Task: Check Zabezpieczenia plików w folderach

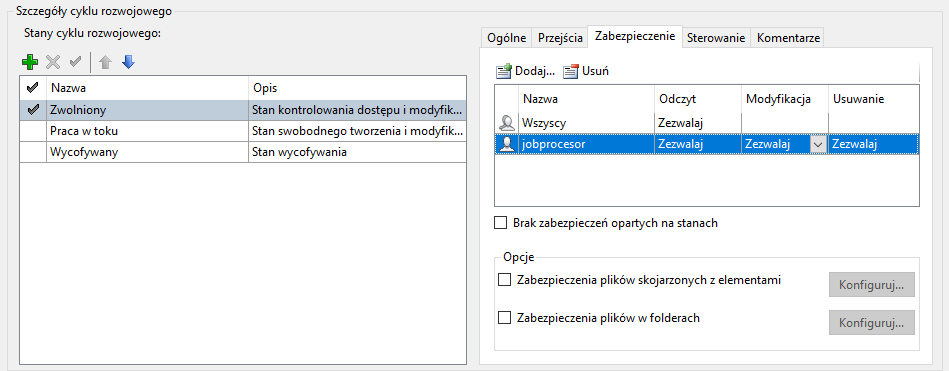Action: (504, 317)
